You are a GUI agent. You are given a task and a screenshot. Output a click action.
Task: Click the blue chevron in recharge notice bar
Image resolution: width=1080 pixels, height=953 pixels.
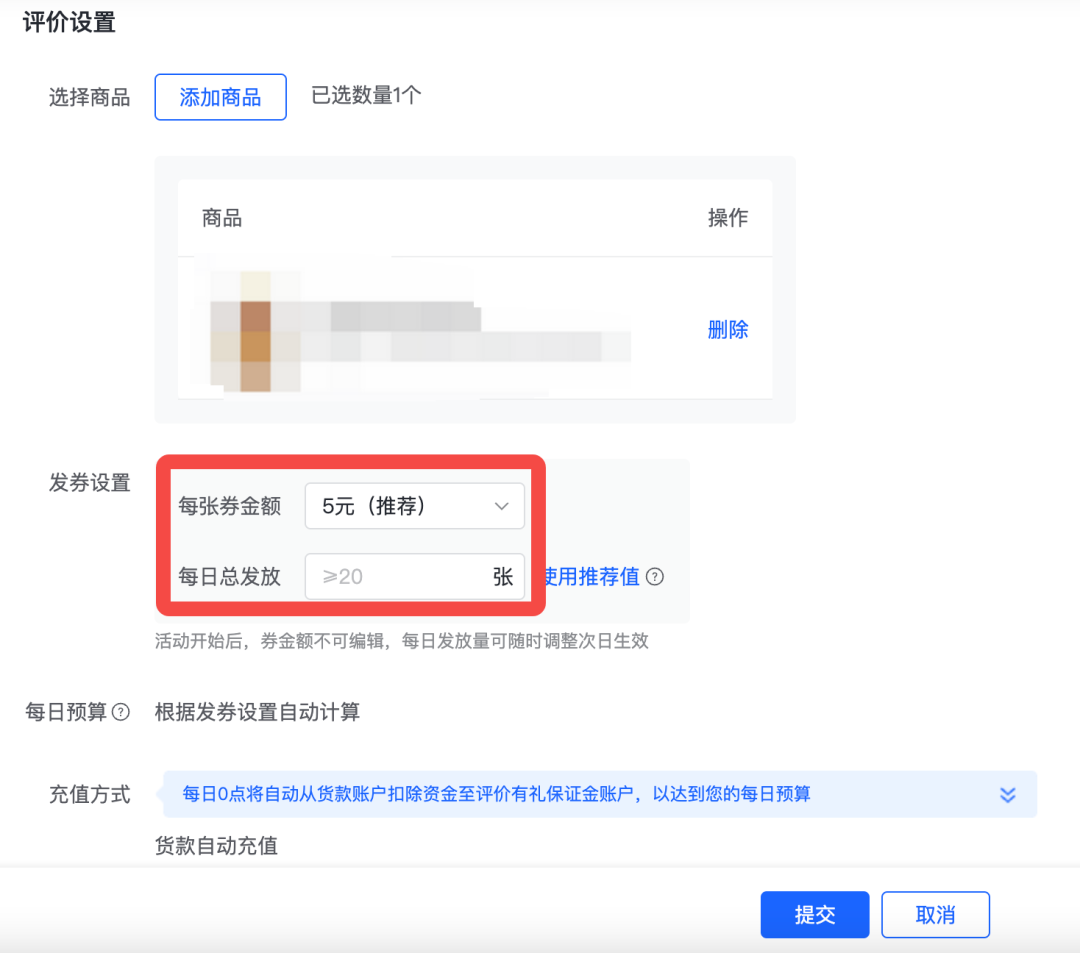point(1009,793)
